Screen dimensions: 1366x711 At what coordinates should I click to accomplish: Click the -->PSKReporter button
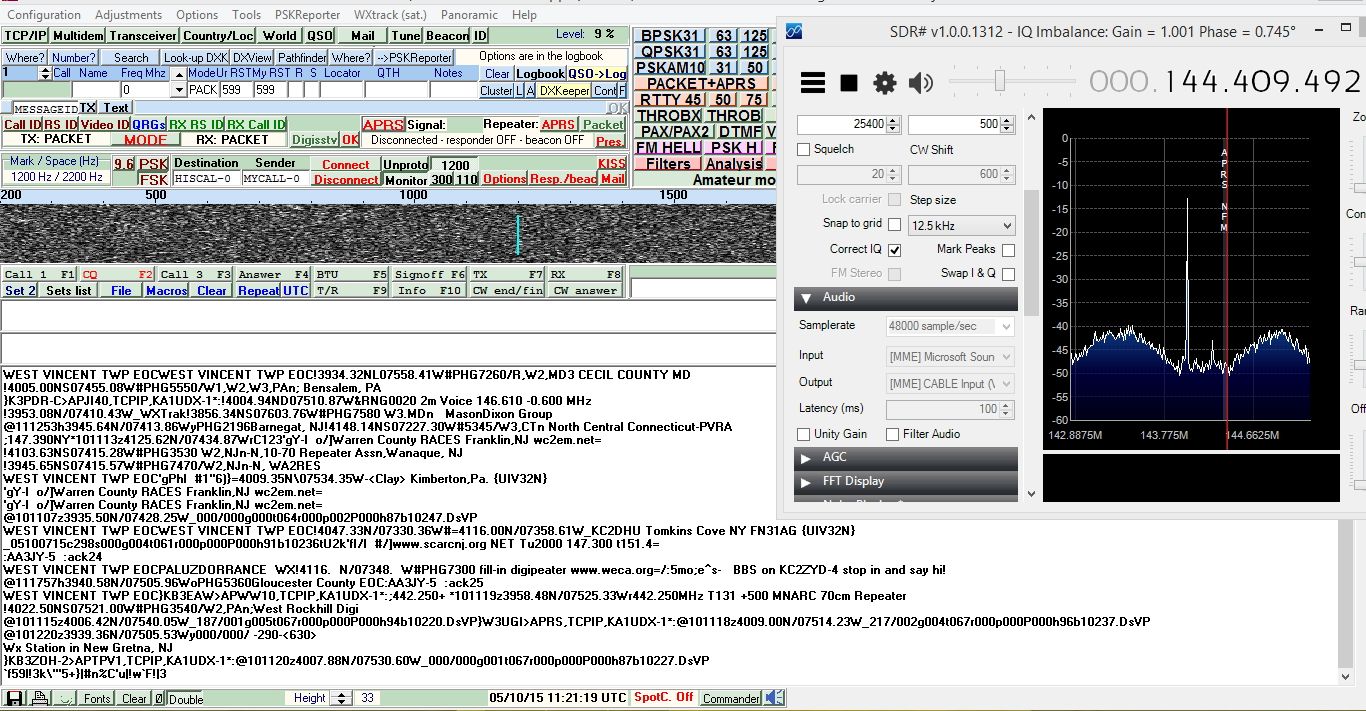(414, 58)
